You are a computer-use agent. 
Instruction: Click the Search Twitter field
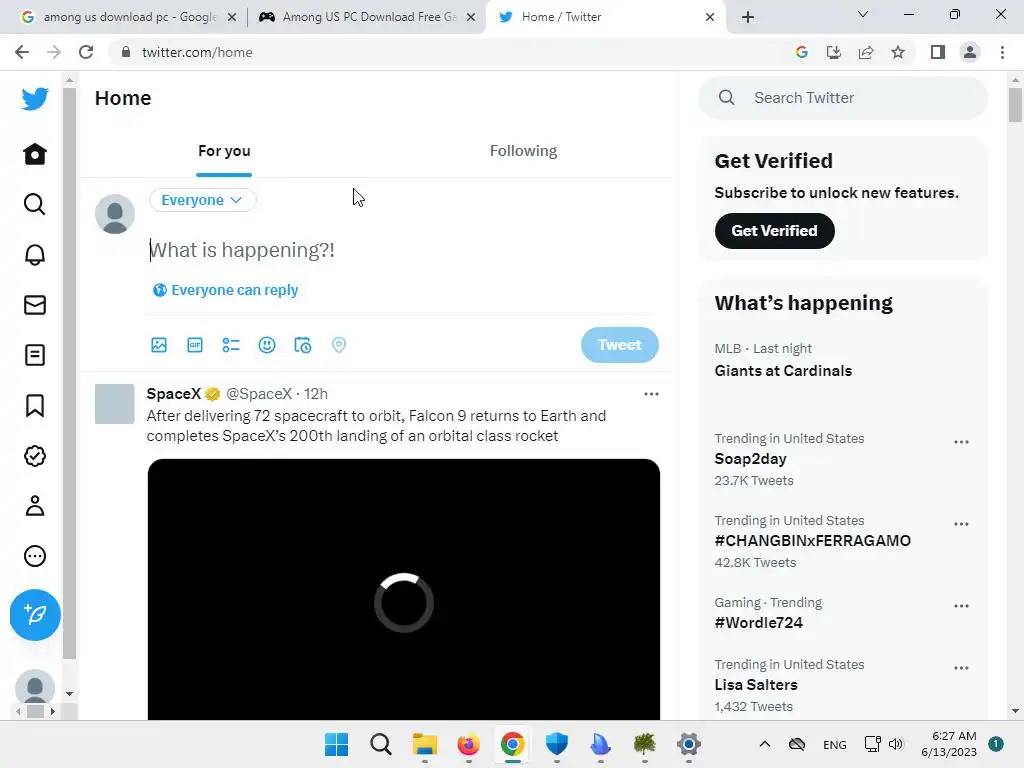point(843,98)
